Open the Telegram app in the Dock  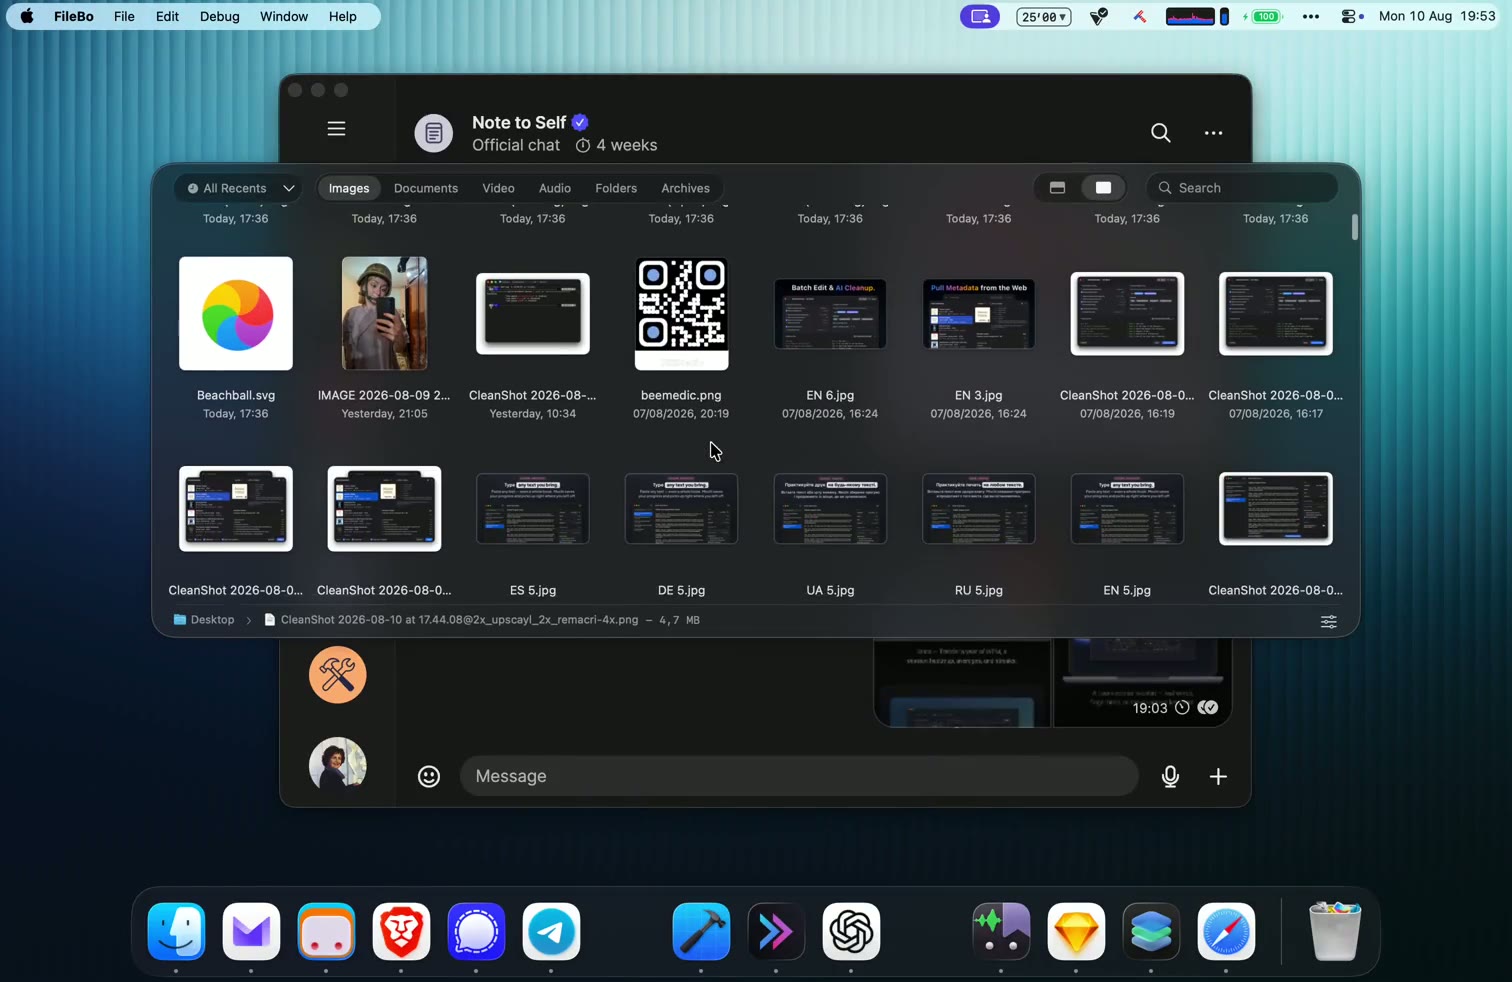pos(551,932)
